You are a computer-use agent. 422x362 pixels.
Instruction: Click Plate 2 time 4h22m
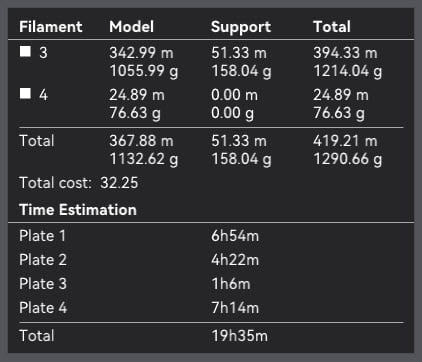click(x=235, y=260)
